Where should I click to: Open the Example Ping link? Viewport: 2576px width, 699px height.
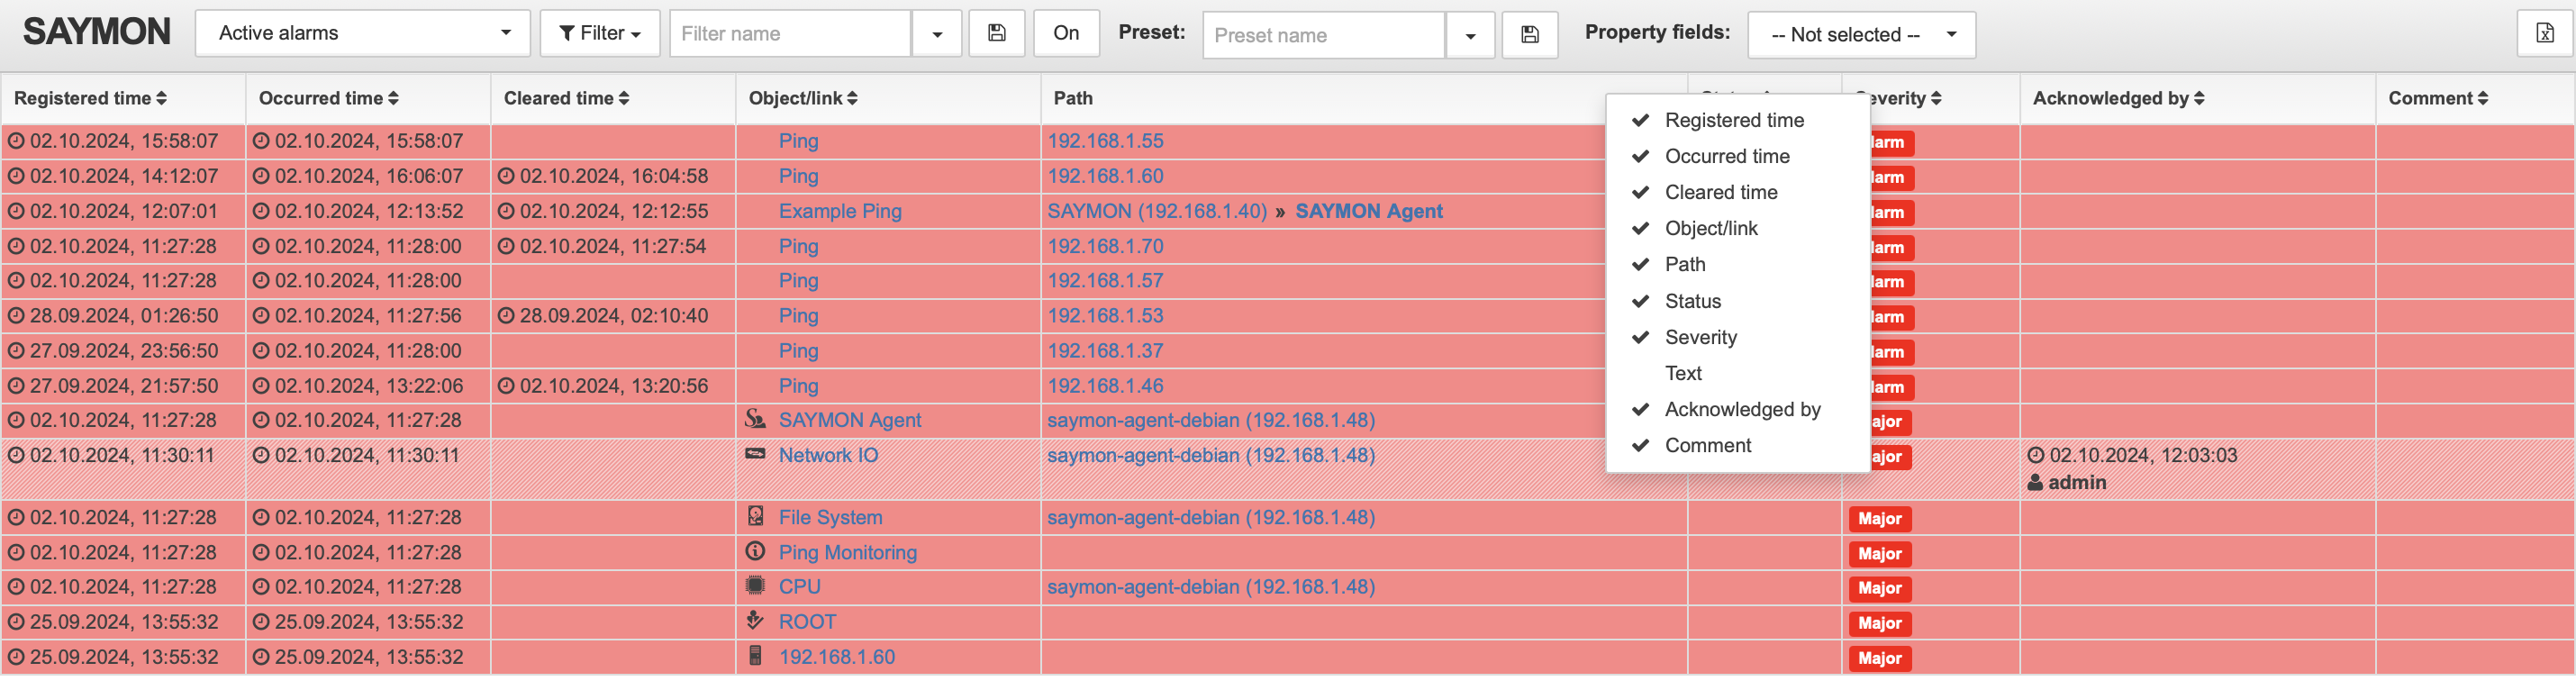tap(840, 211)
